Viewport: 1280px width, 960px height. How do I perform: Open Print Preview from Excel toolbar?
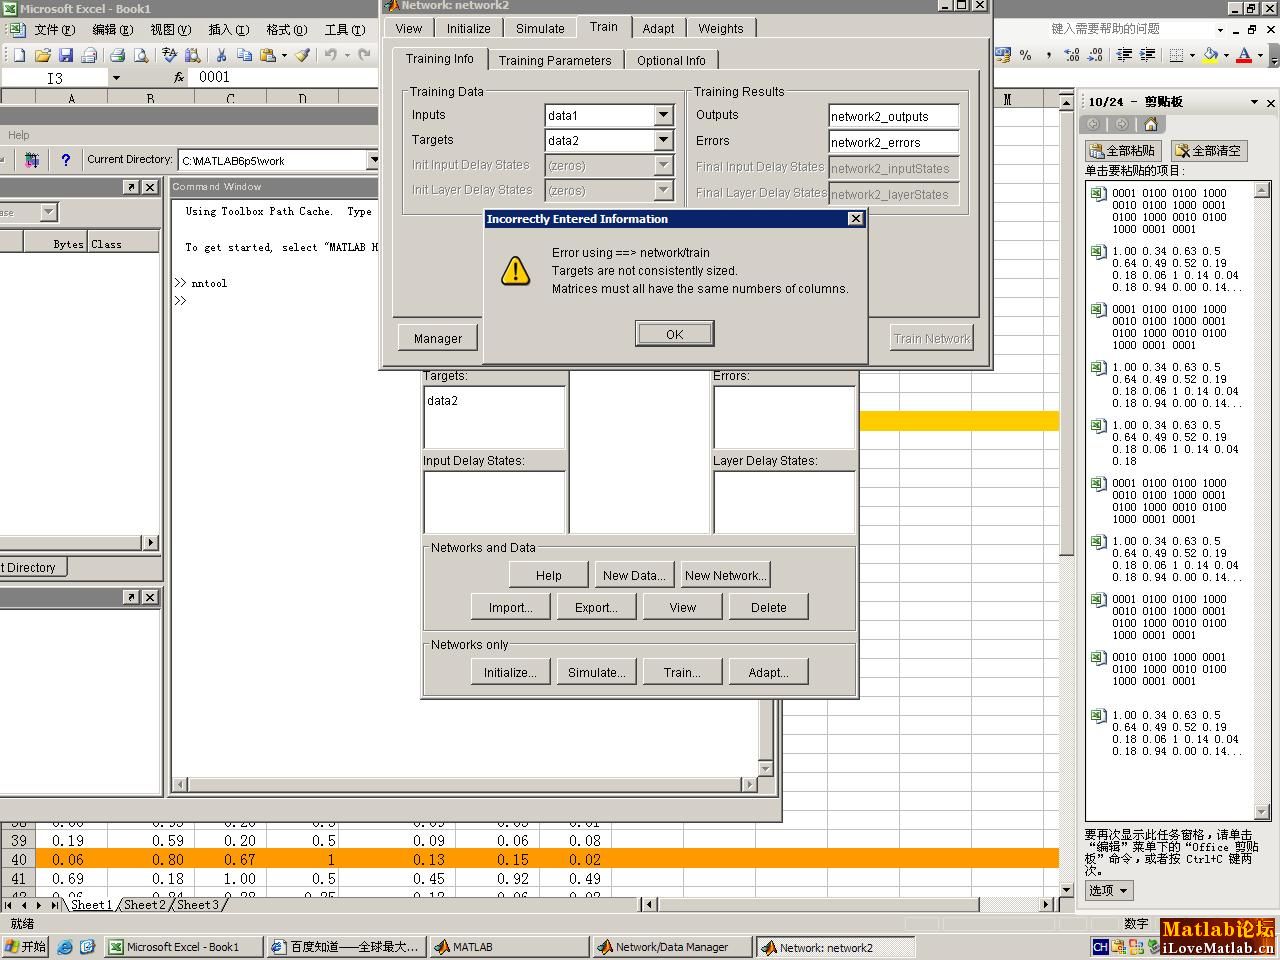point(141,55)
